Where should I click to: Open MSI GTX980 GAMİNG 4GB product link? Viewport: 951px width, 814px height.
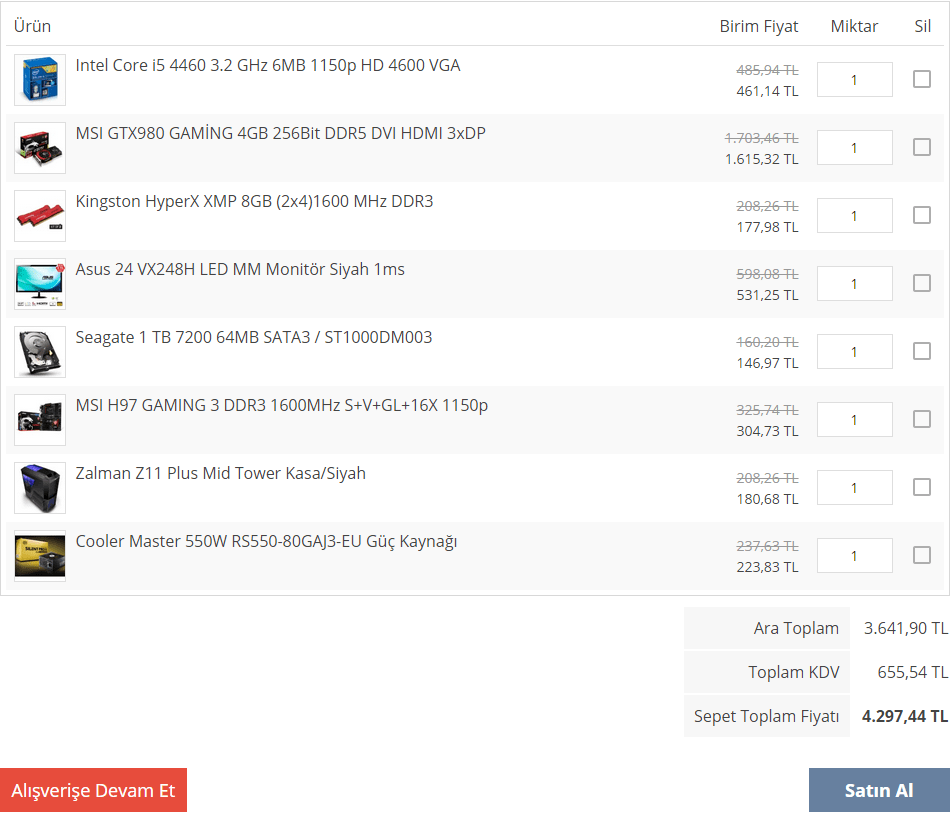pos(281,133)
